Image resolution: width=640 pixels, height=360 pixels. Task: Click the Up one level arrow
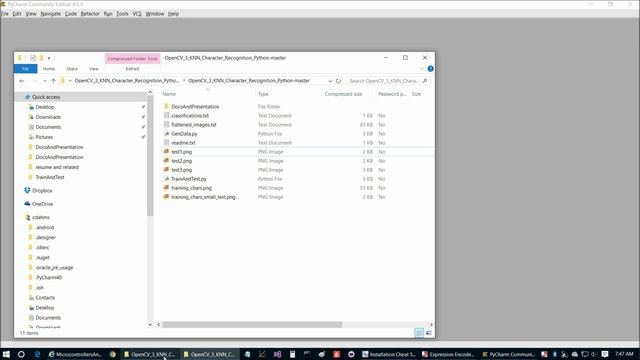pos(53,81)
